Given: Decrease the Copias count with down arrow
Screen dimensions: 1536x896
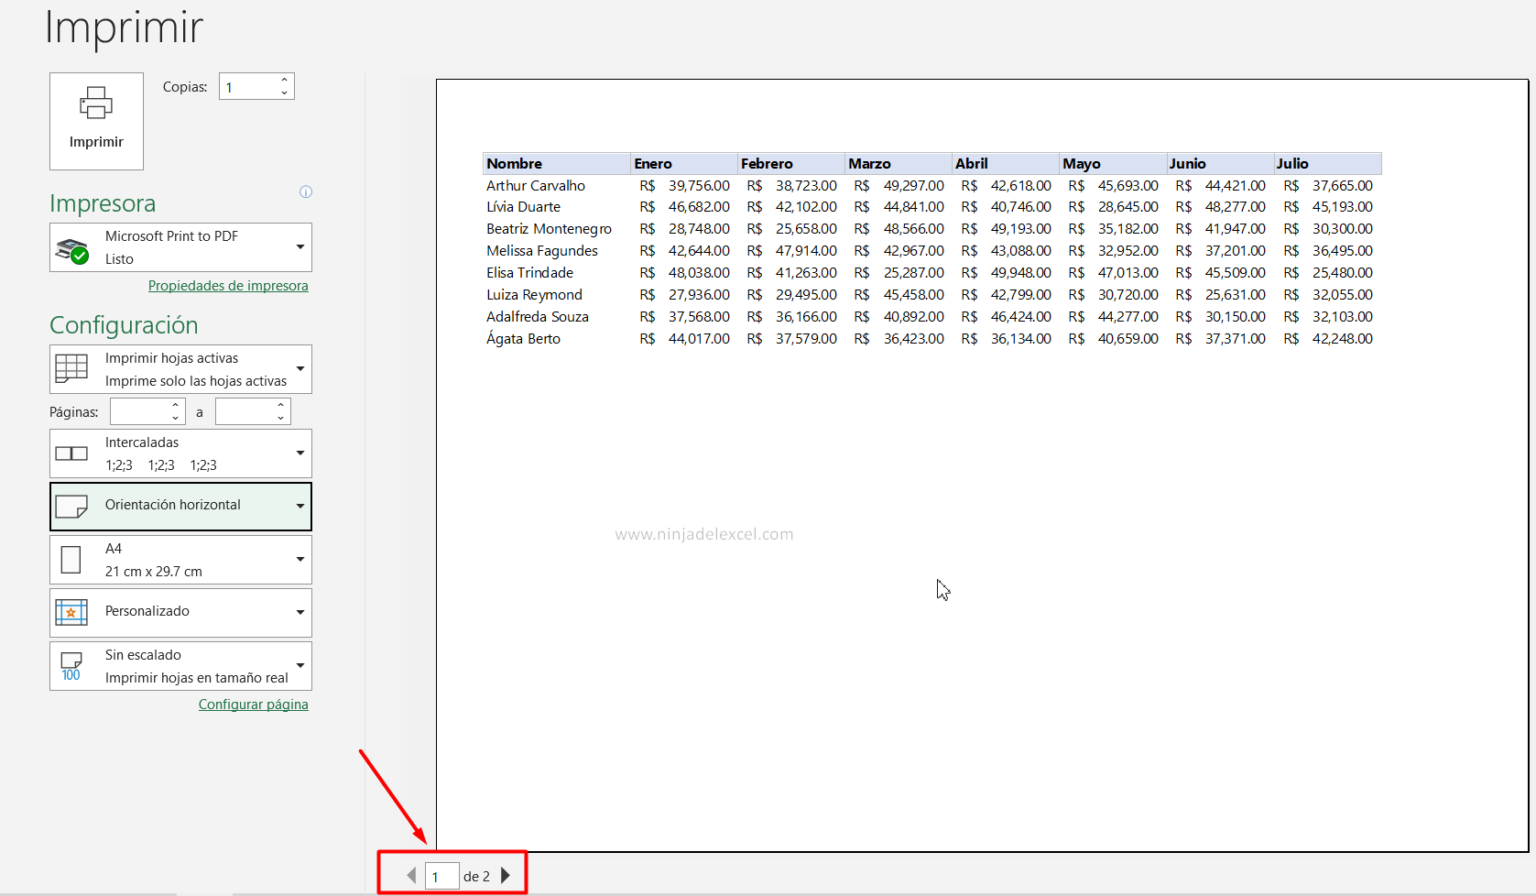Looking at the screenshot, I should (285, 93).
